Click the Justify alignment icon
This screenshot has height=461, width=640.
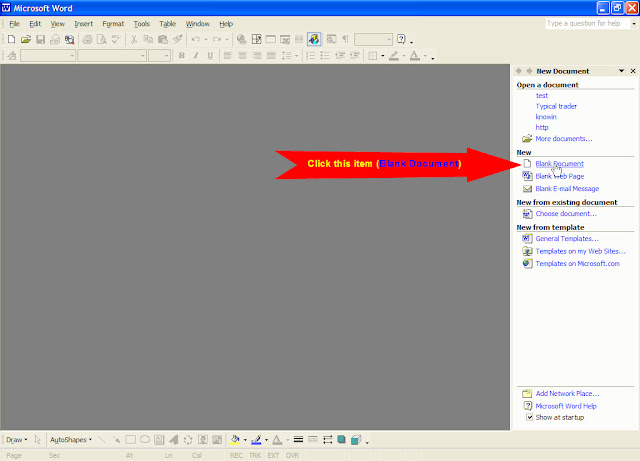coord(271,56)
